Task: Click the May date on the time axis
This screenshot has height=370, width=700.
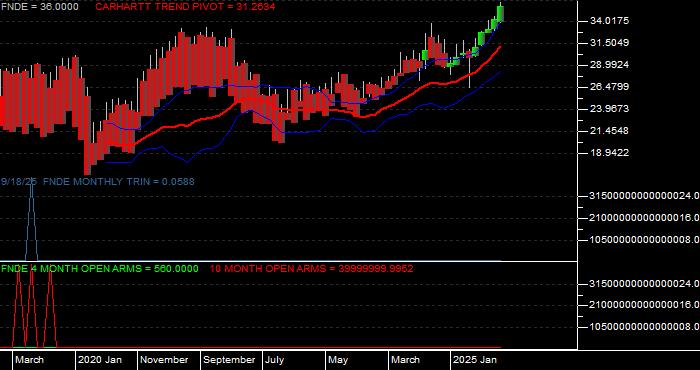Action: pyautogui.click(x=338, y=360)
